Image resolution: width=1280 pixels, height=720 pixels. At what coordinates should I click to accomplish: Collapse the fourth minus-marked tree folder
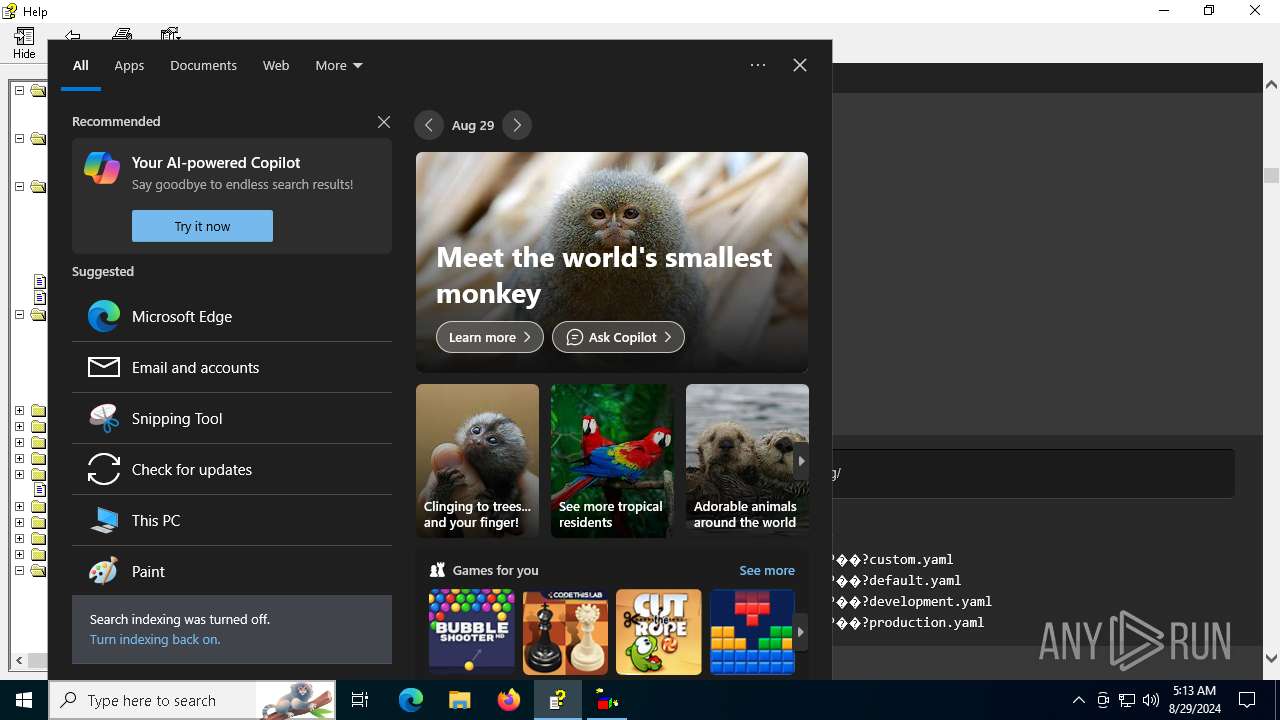[x=19, y=314]
